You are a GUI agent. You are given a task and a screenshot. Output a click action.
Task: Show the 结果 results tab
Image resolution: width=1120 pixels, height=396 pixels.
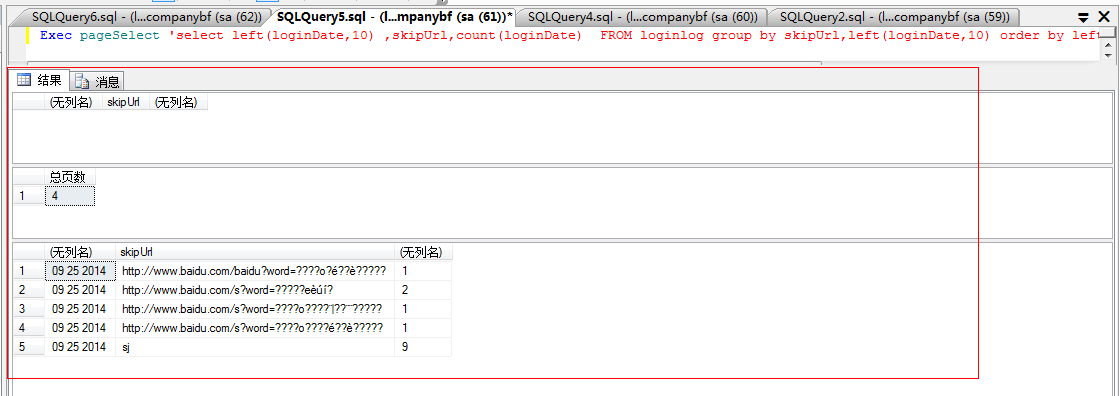[39, 80]
